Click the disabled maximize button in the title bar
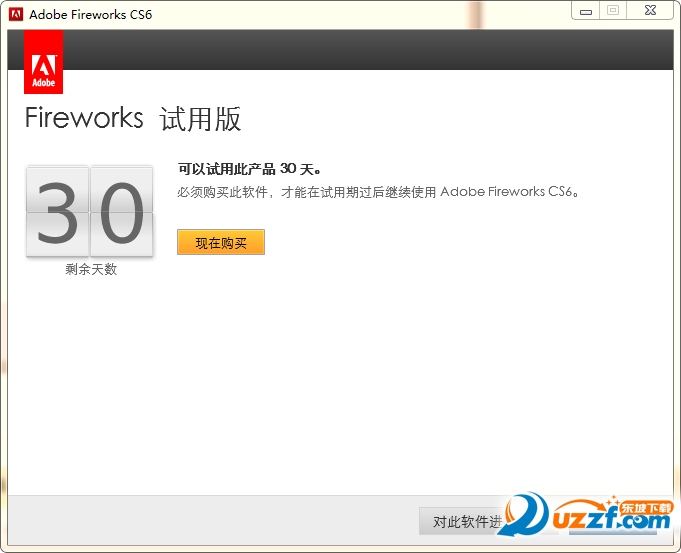The width and height of the screenshot is (681, 553). coord(613,11)
